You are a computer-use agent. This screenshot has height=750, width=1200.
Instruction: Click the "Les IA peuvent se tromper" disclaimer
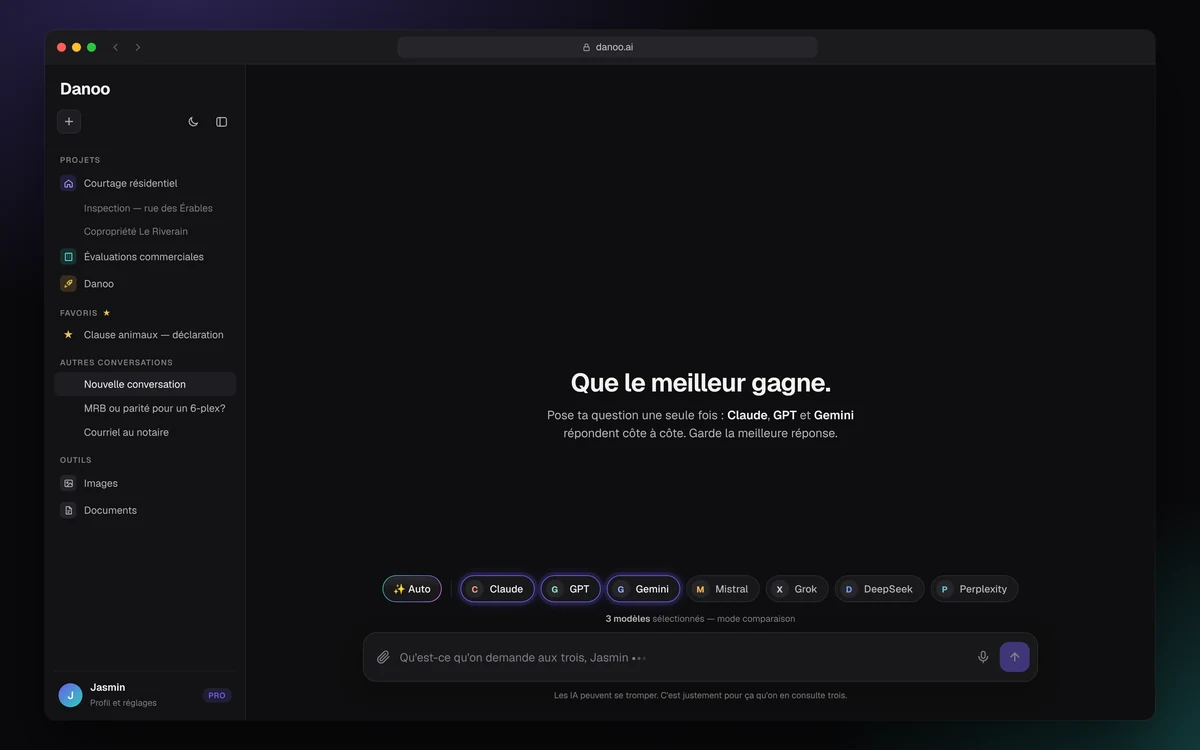(700, 695)
